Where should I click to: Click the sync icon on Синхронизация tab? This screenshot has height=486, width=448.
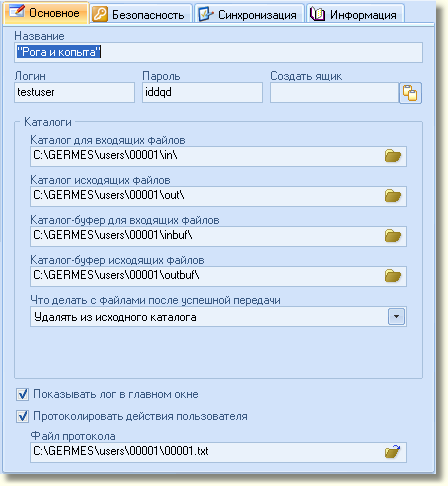(205, 14)
